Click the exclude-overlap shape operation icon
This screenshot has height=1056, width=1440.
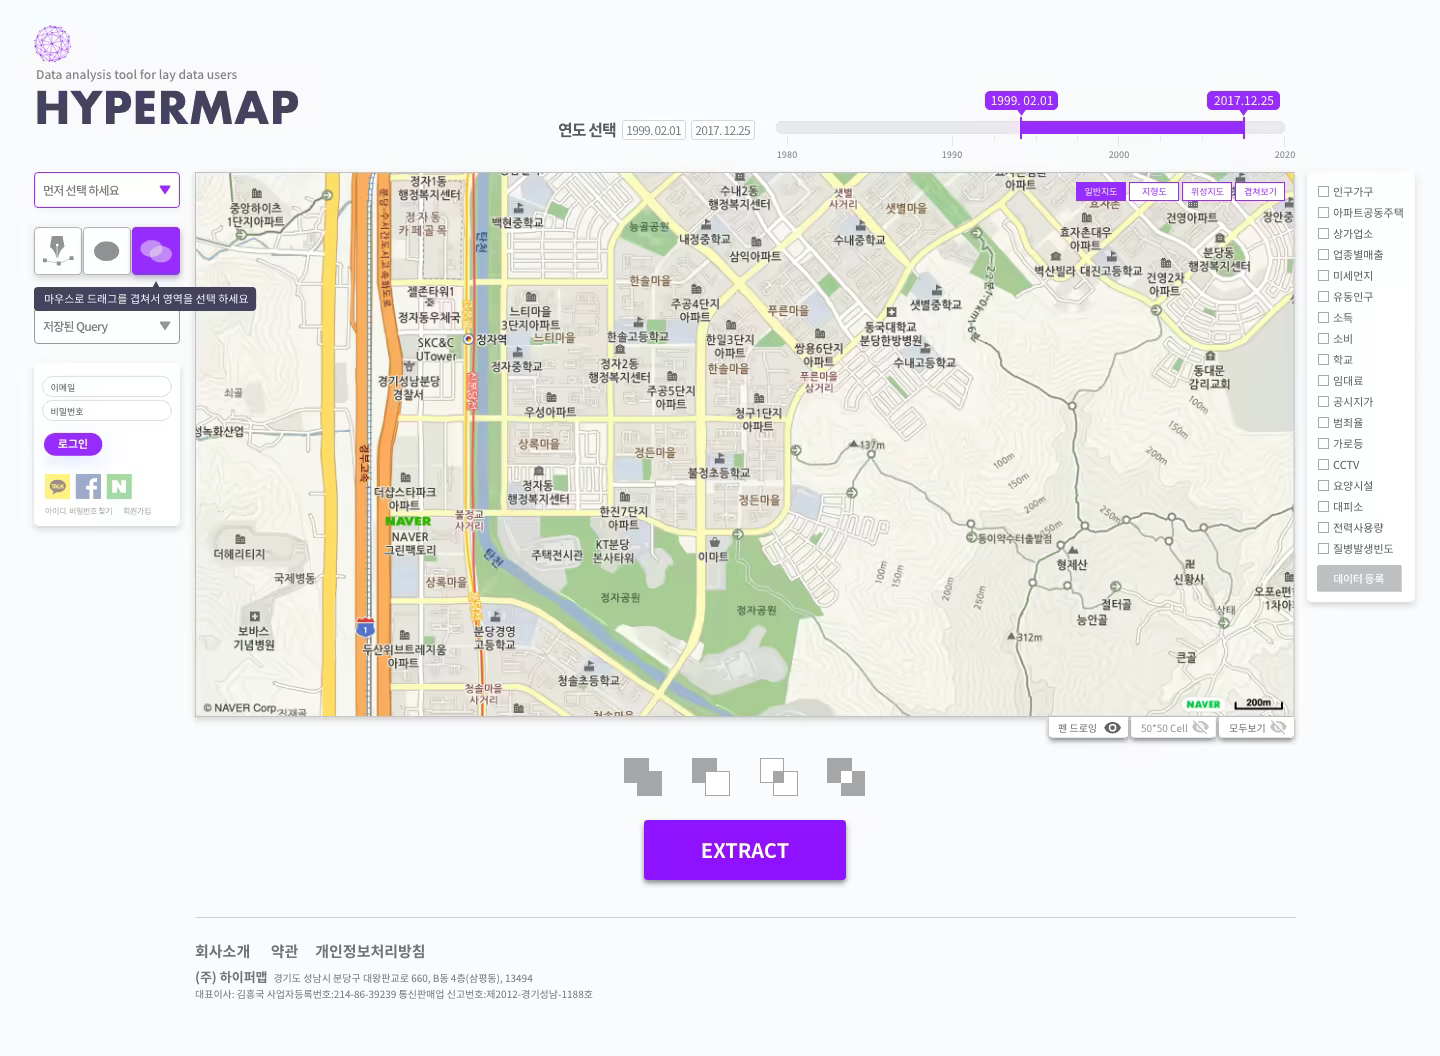[846, 776]
